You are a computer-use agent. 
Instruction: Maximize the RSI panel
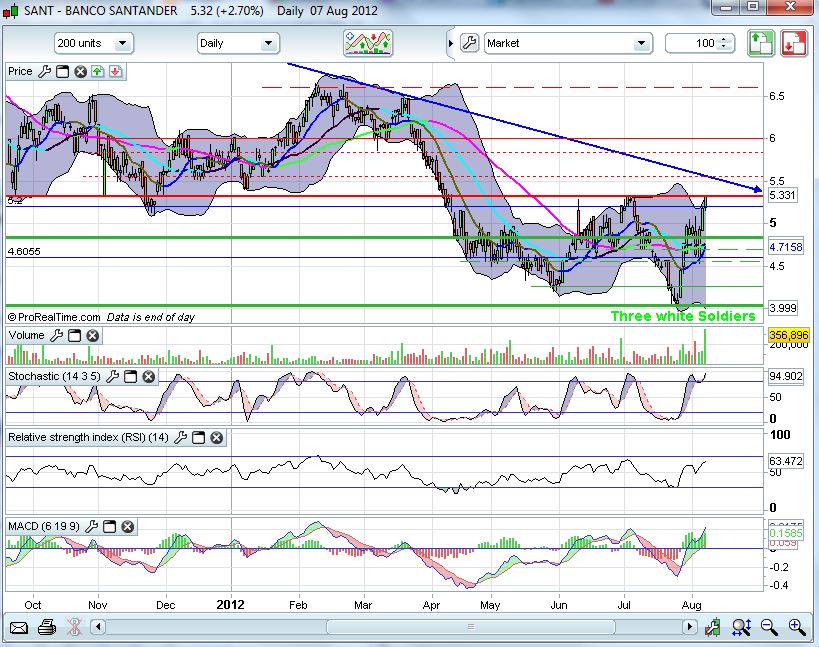[x=198, y=438]
